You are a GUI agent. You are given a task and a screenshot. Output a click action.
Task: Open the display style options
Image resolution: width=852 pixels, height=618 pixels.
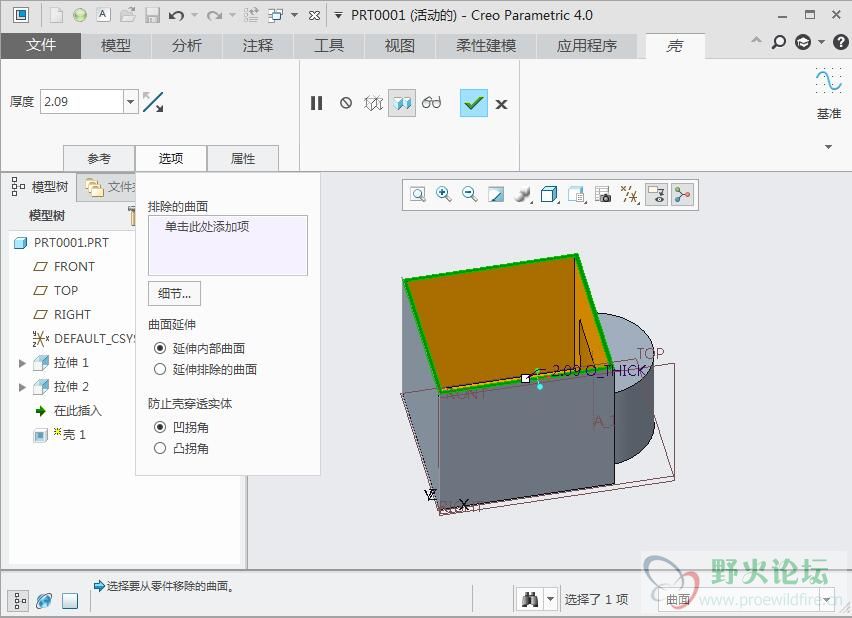point(523,195)
